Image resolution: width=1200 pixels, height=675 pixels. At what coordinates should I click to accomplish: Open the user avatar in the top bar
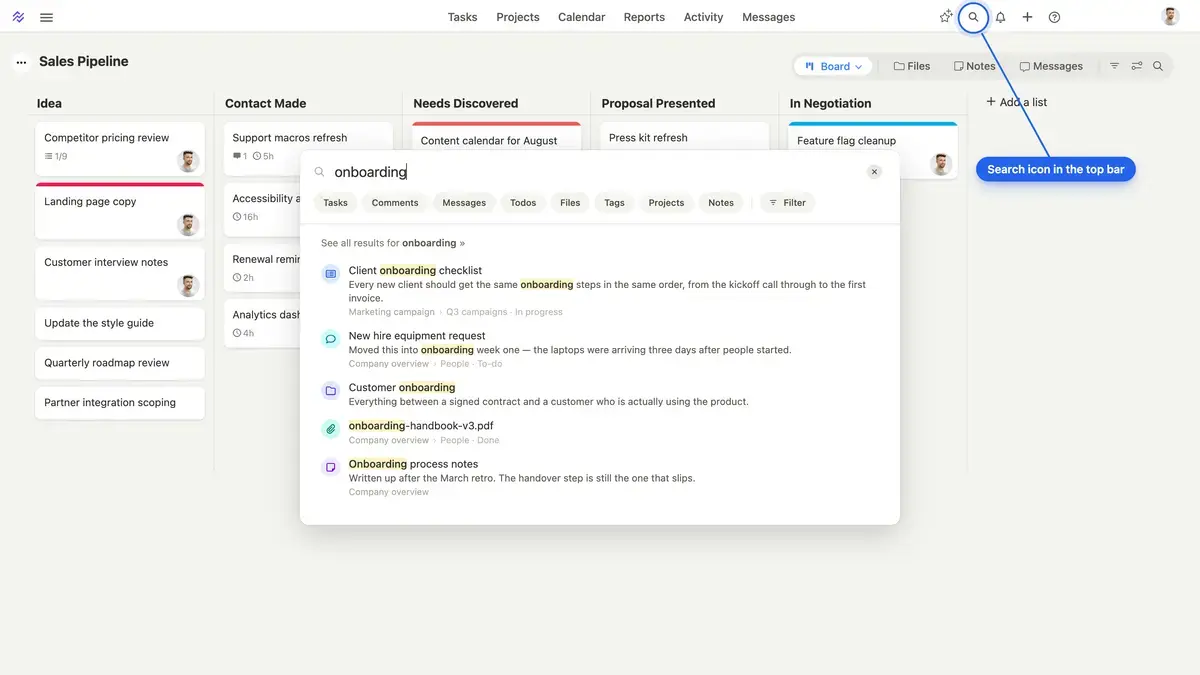pos(1170,17)
